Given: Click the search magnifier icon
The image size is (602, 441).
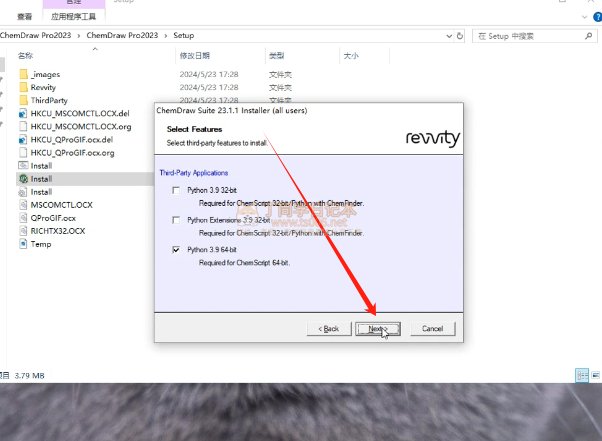Looking at the screenshot, I should coord(588,36).
